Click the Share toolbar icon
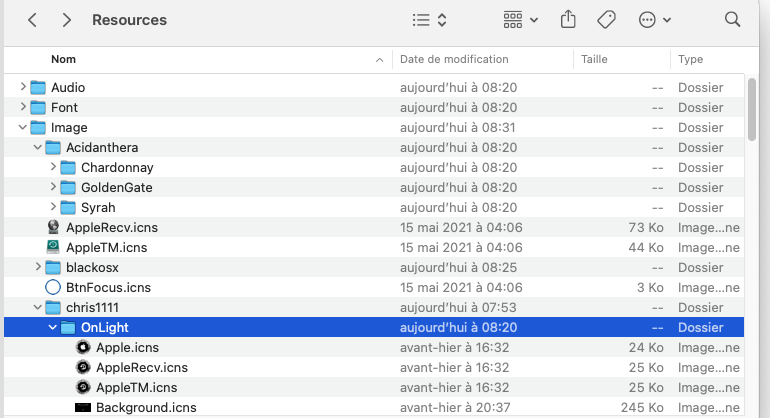 point(568,20)
